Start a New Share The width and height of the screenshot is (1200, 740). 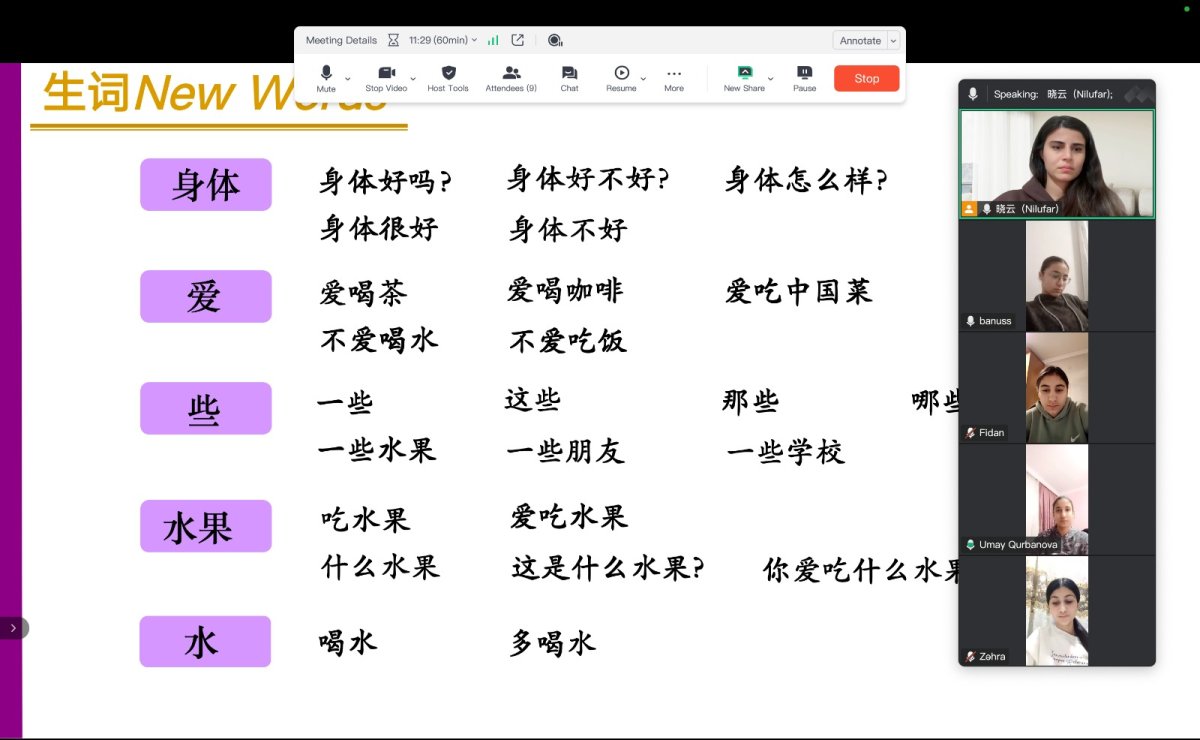tap(744, 78)
